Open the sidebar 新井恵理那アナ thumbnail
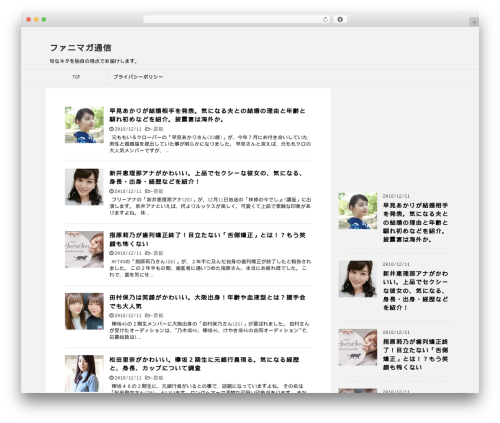Screen dimensions: 500x423 [358, 279]
